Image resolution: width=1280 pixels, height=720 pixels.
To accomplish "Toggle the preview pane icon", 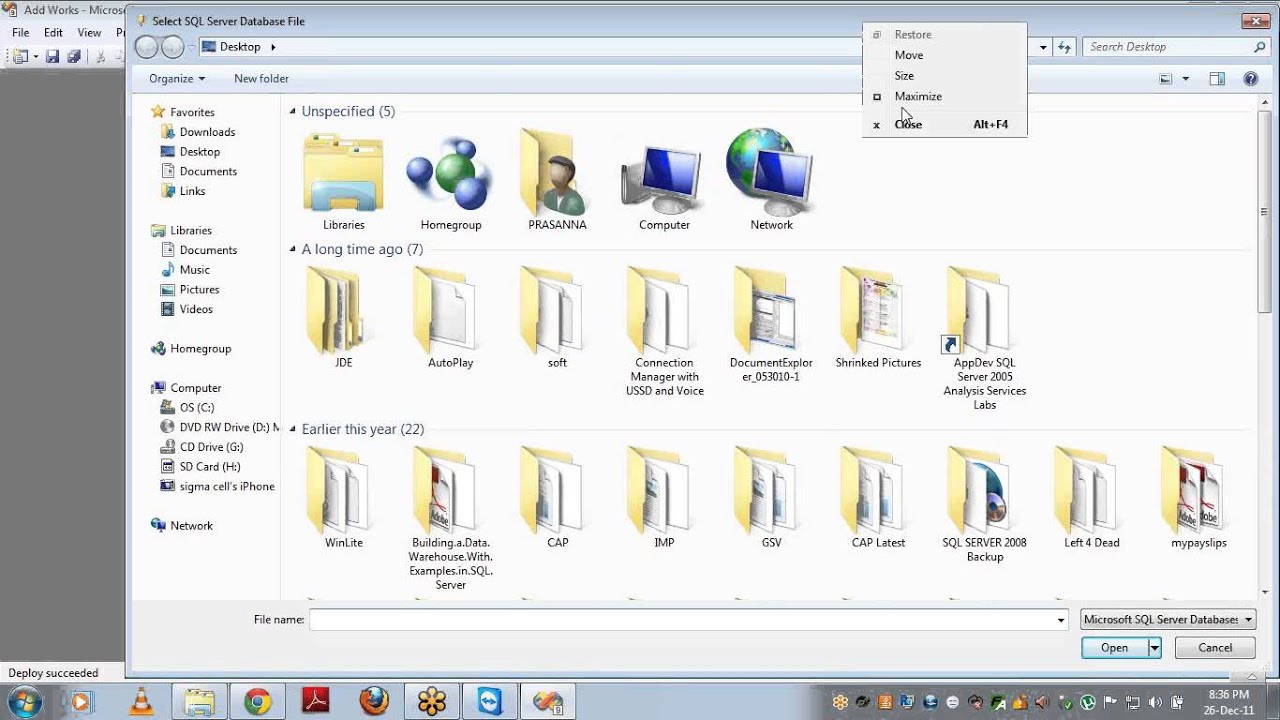I will (x=1217, y=79).
